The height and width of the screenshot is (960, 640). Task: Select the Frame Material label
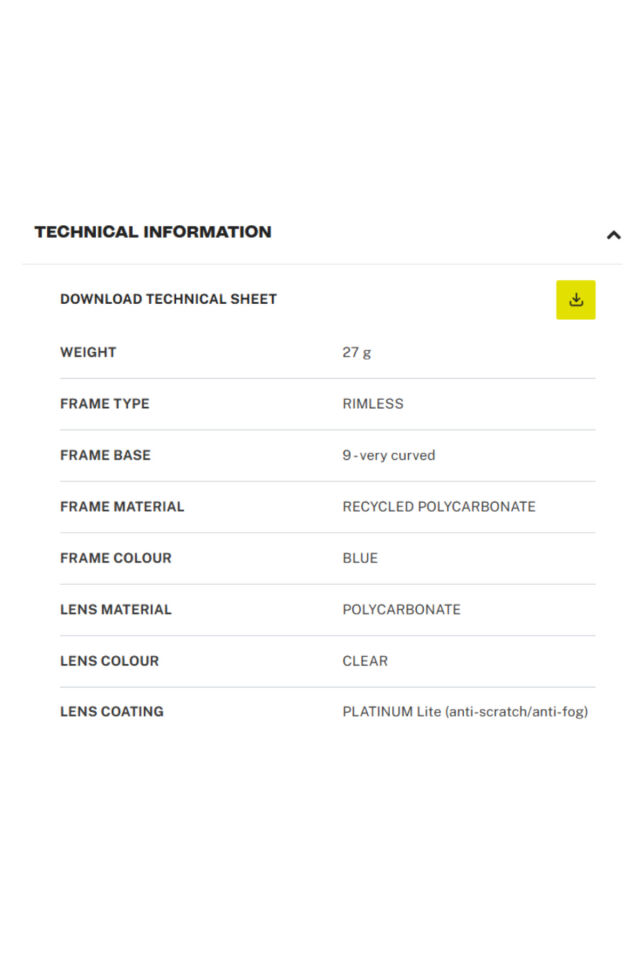122,506
